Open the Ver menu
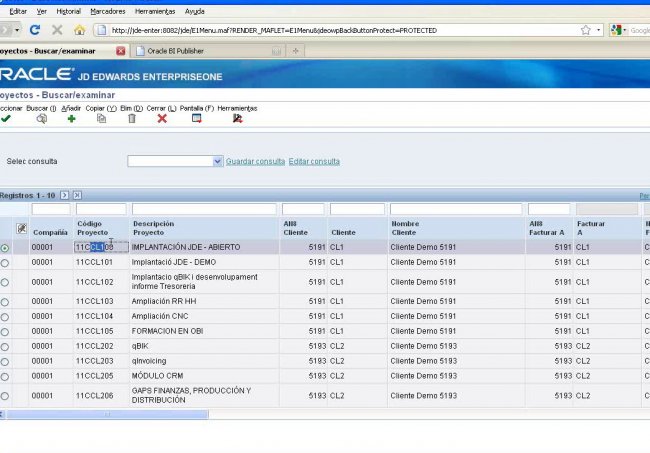The width and height of the screenshot is (650, 453). click(41, 11)
